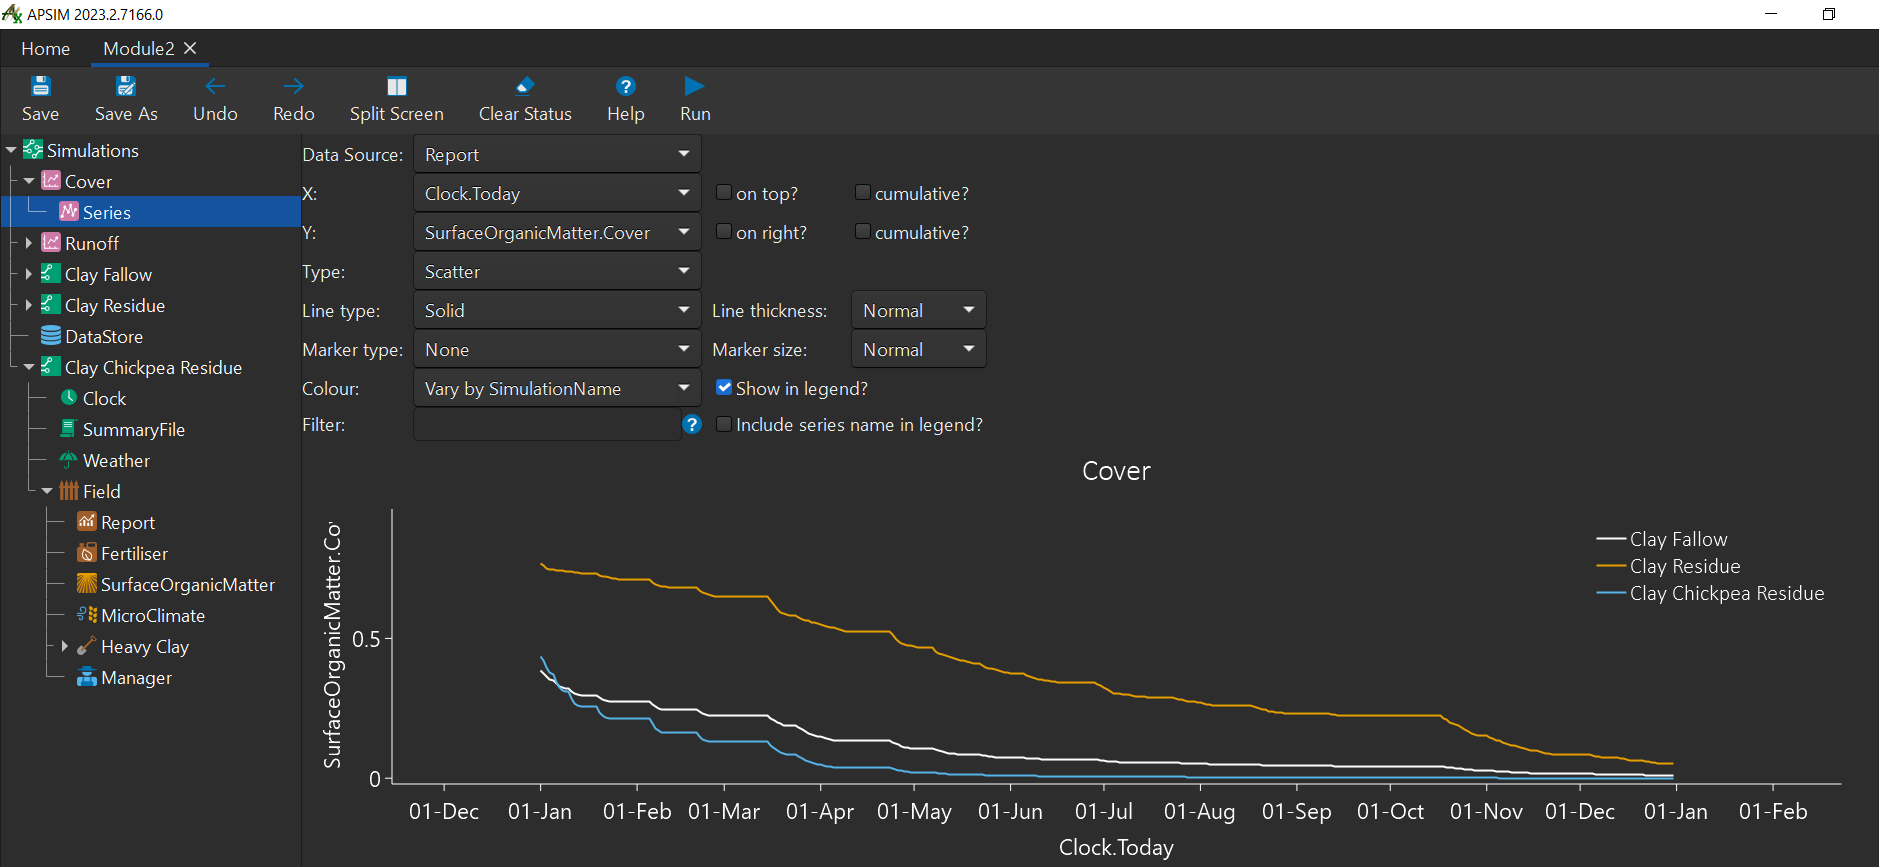Open the Marker size dropdown
The height and width of the screenshot is (867, 1879).
pos(919,350)
